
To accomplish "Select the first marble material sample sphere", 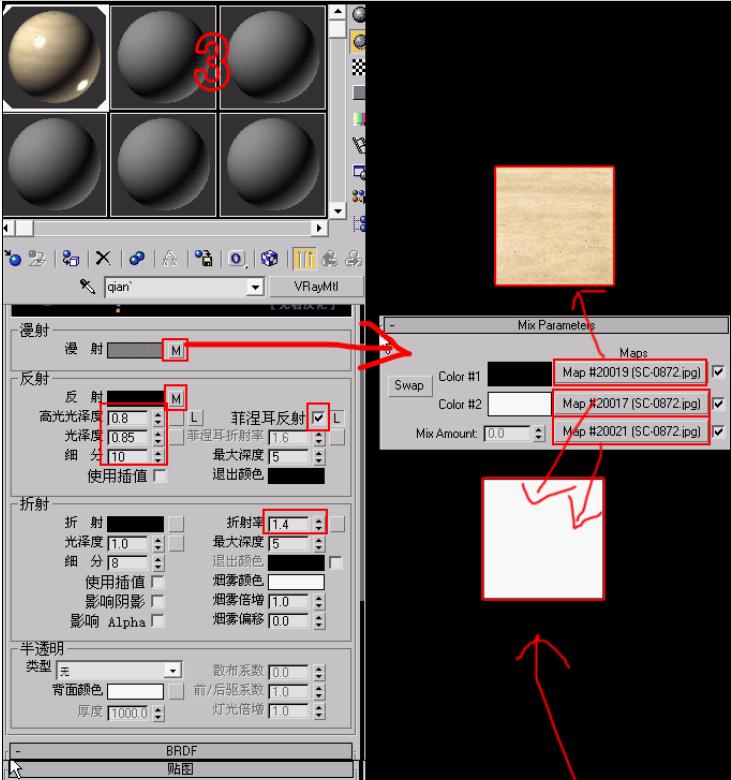I will tap(54, 56).
